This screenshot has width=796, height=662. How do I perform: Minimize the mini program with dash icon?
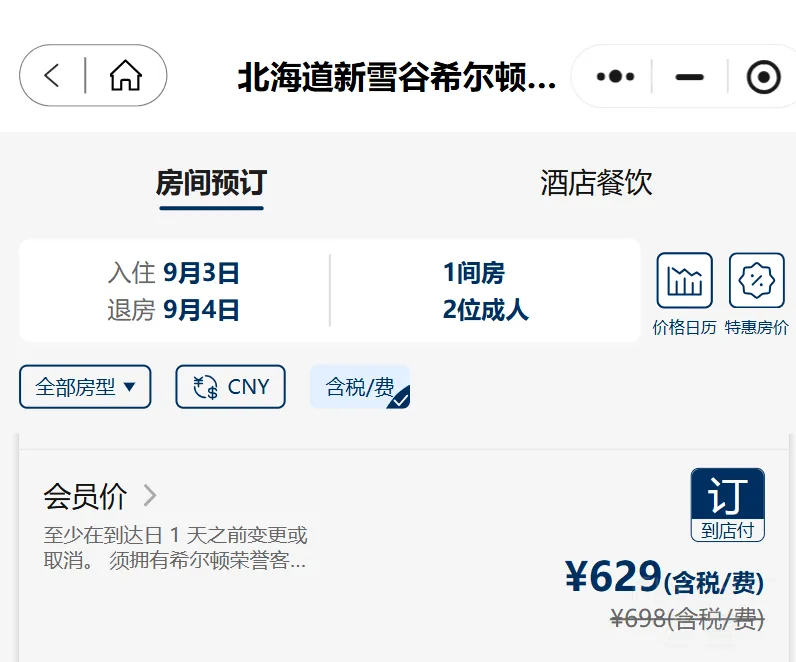pos(689,77)
